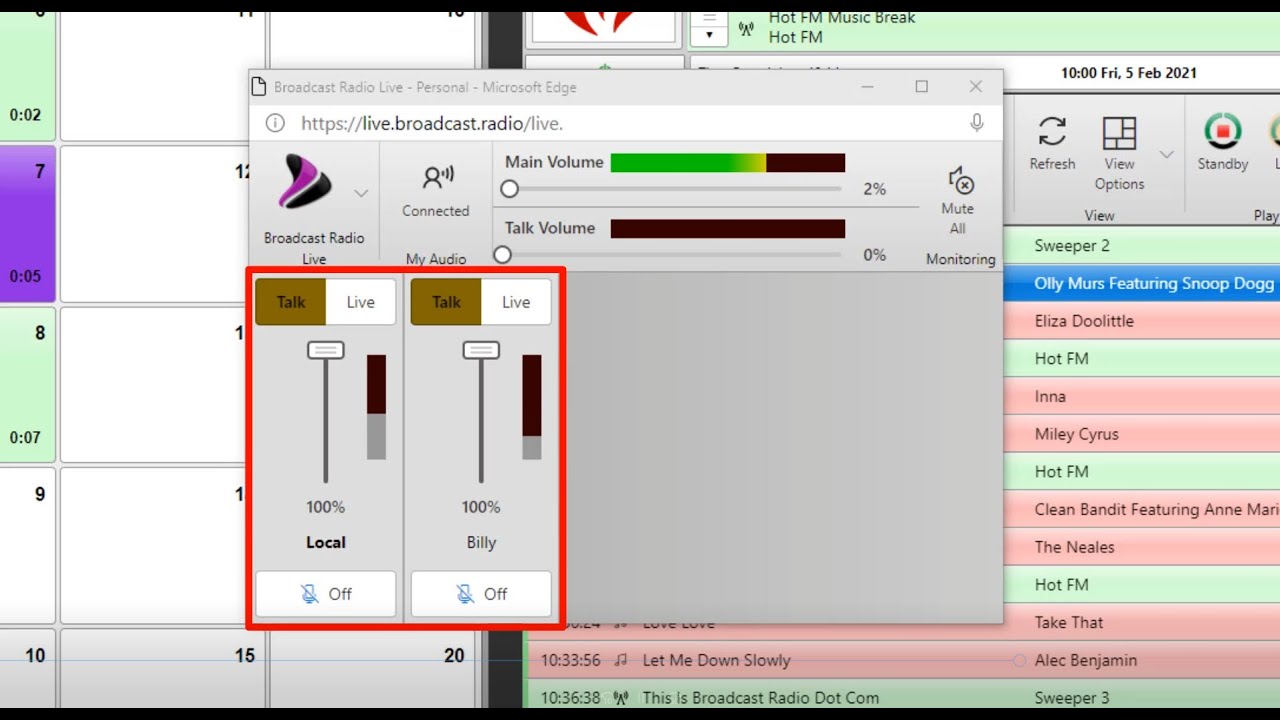Image resolution: width=1280 pixels, height=720 pixels.
Task: Select Live mode for Billy channel
Action: 516,302
